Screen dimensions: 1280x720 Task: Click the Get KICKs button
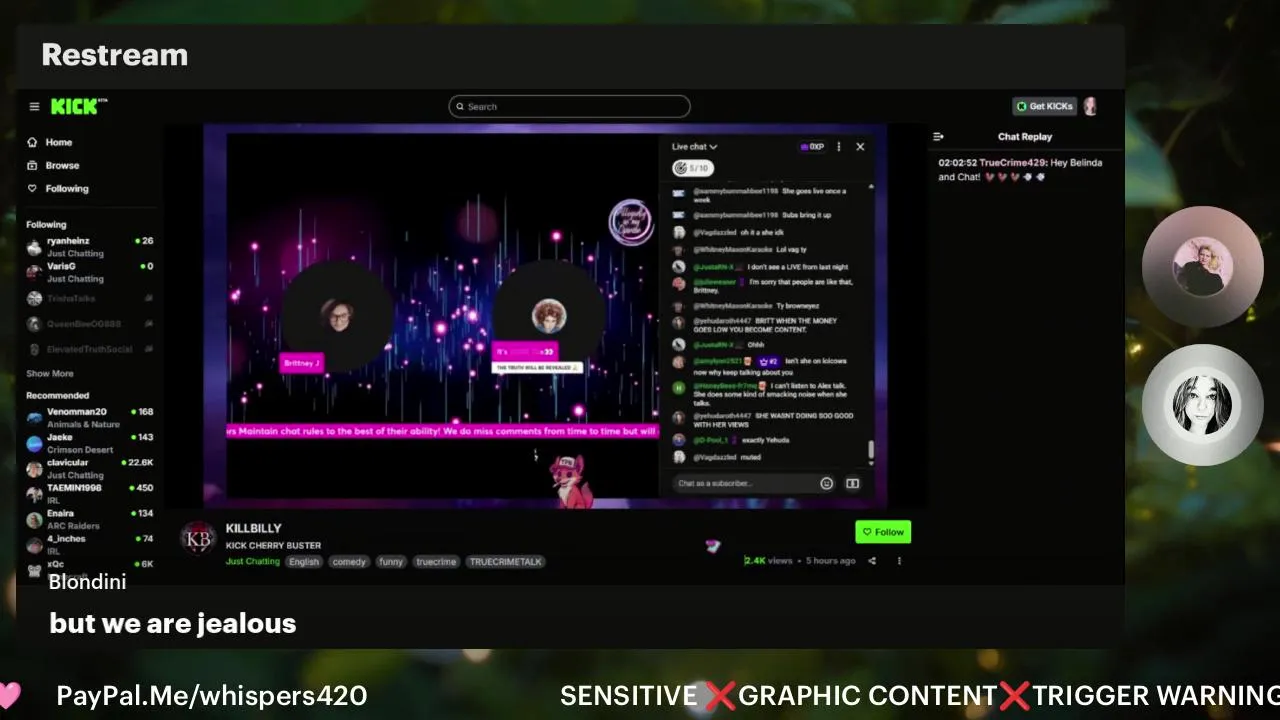1044,106
